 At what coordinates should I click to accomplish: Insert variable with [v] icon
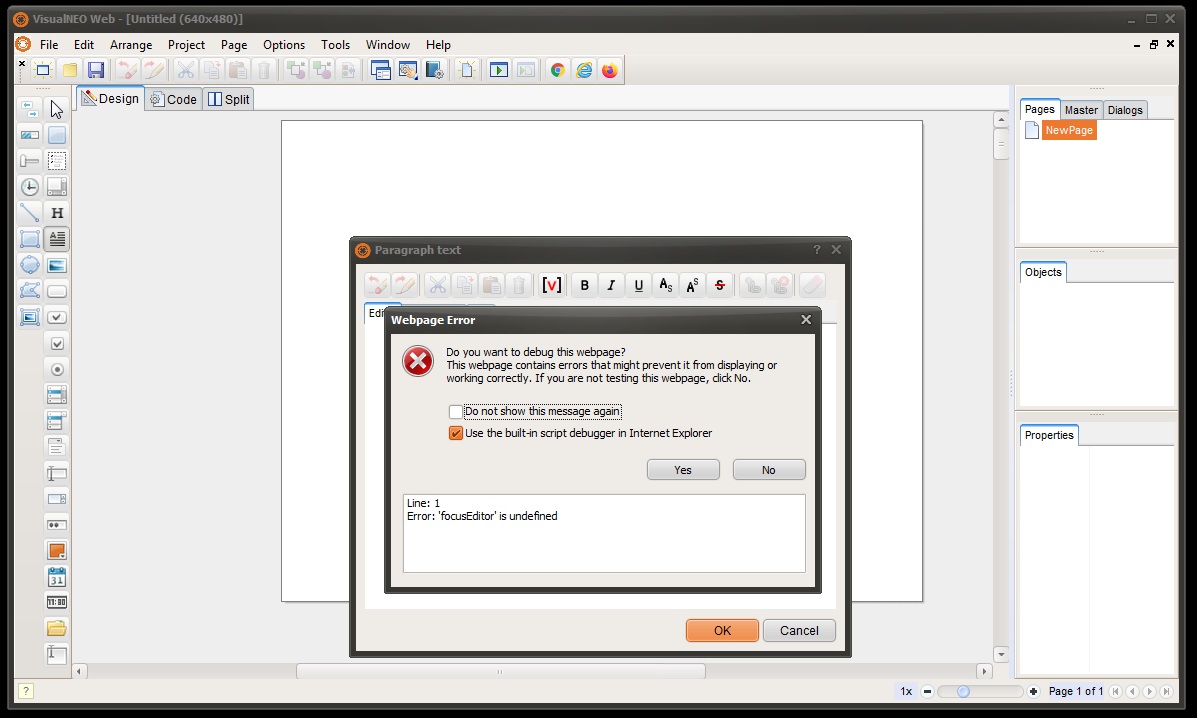551,285
